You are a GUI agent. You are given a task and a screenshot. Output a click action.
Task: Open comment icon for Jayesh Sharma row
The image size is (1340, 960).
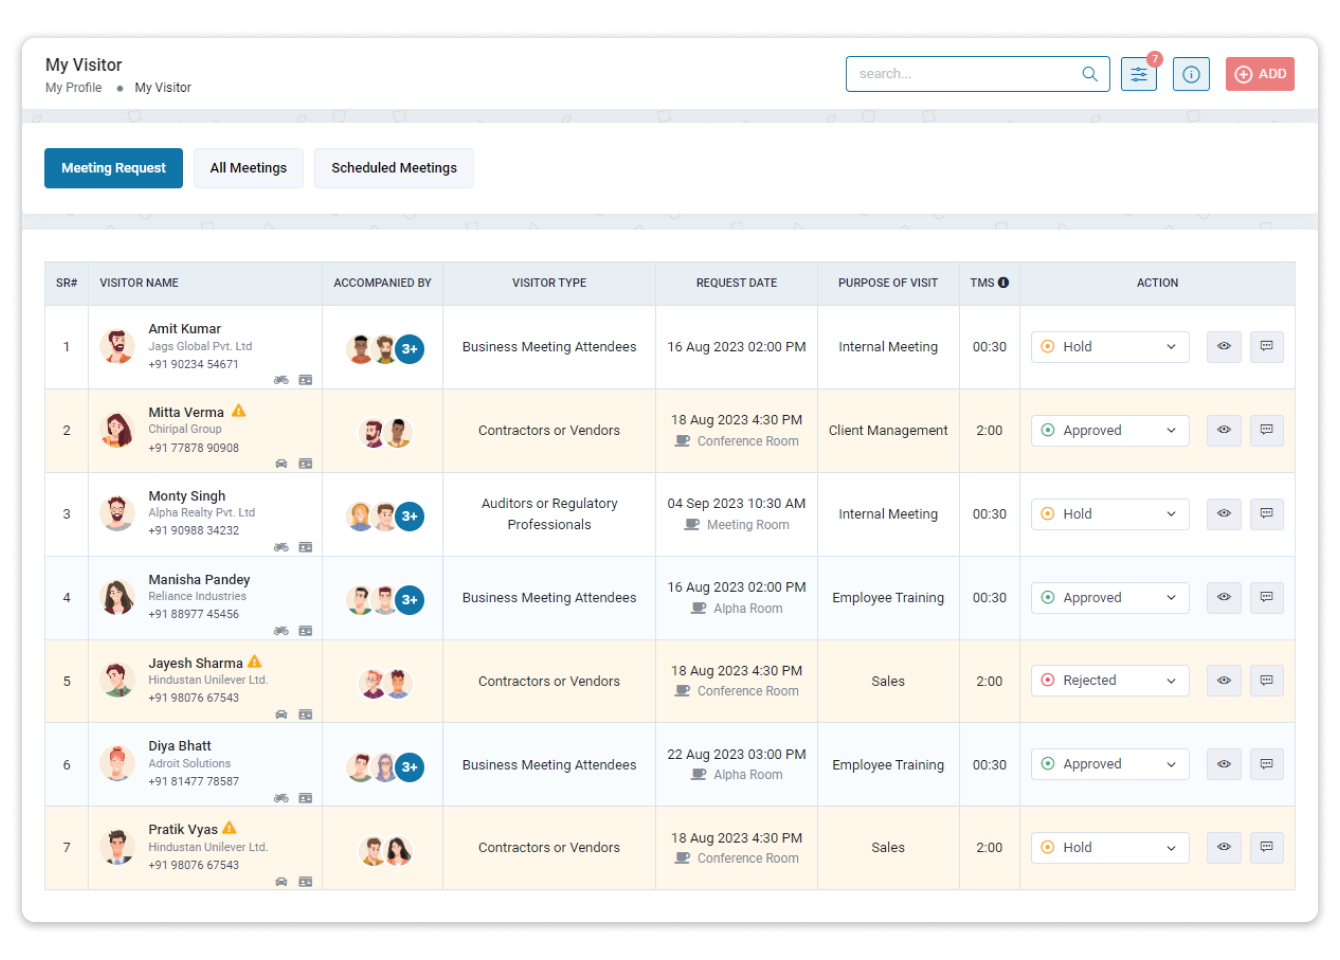pos(1266,680)
